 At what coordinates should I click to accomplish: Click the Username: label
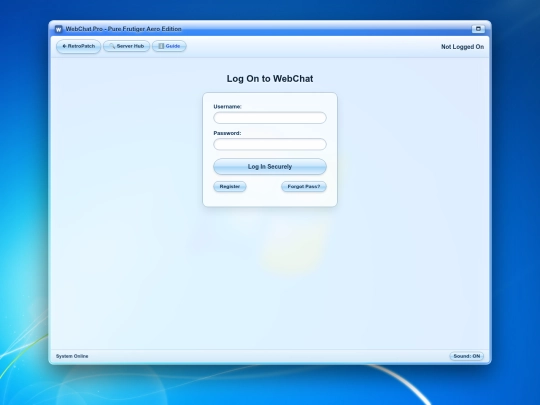click(x=227, y=107)
